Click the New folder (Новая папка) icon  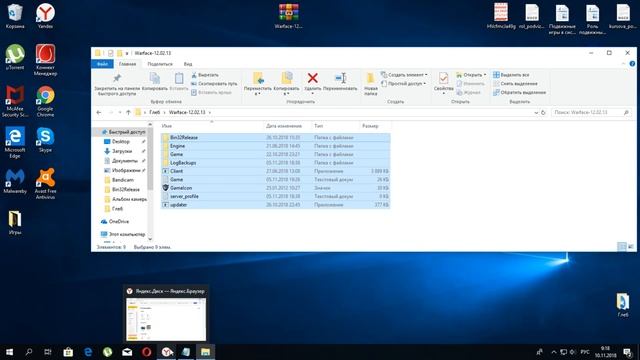click(371, 78)
